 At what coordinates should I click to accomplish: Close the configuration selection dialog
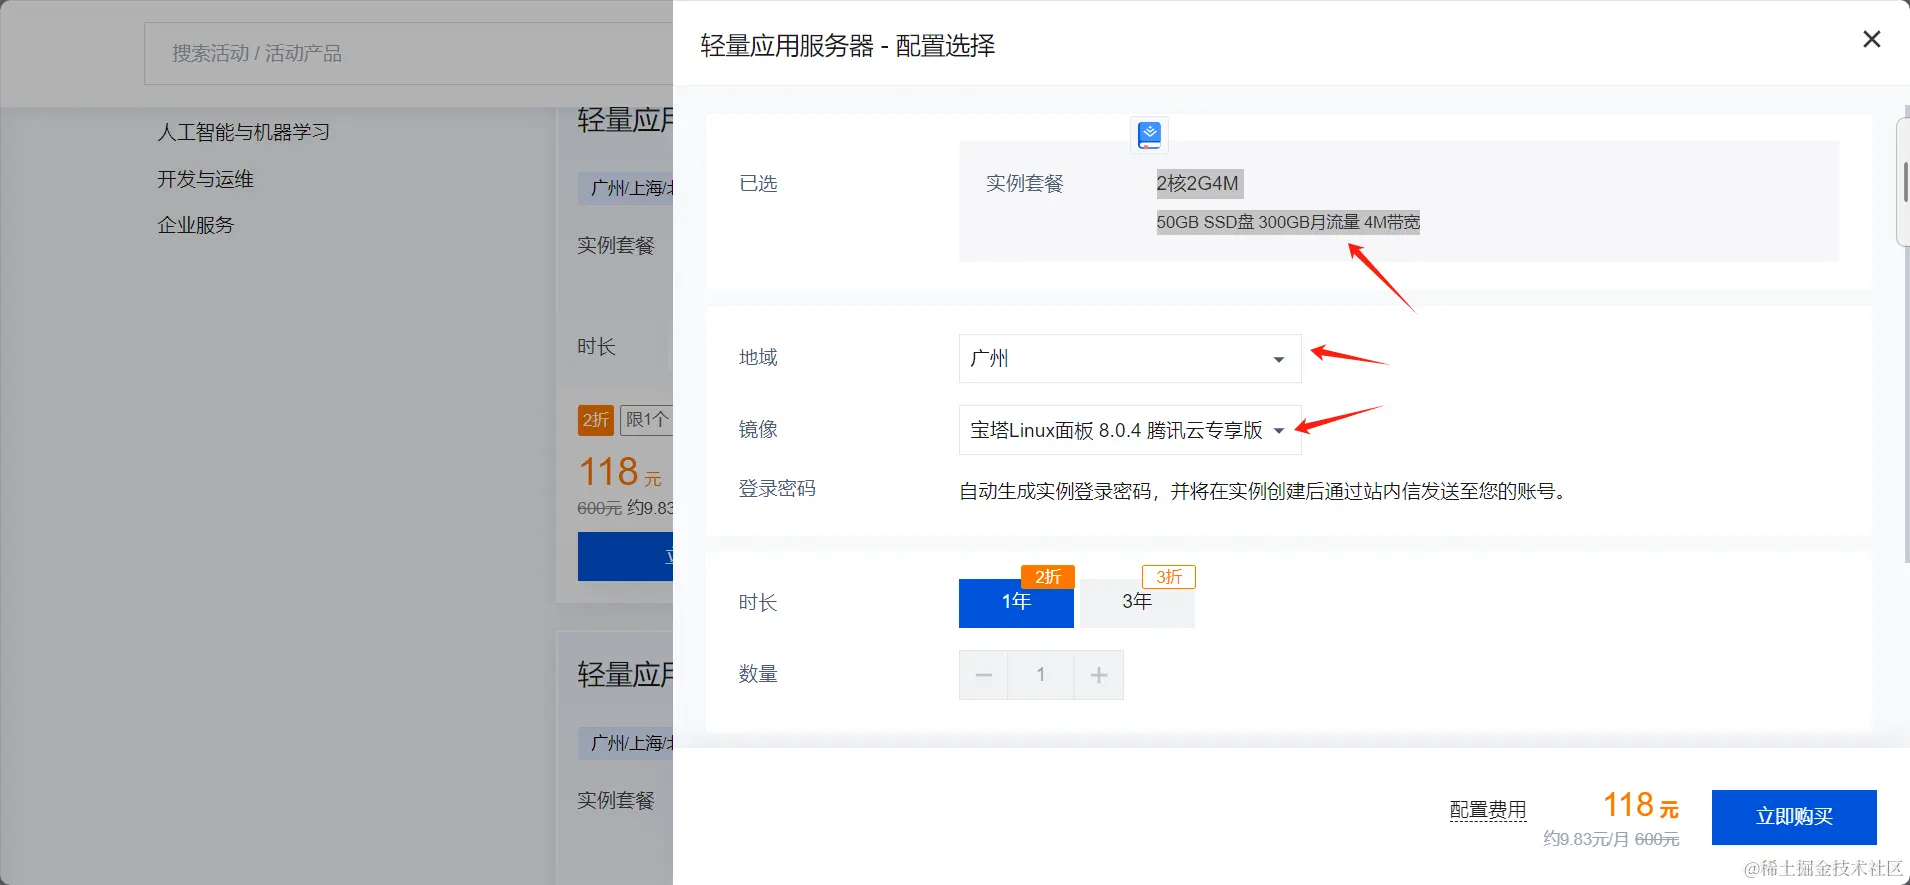point(1871,39)
